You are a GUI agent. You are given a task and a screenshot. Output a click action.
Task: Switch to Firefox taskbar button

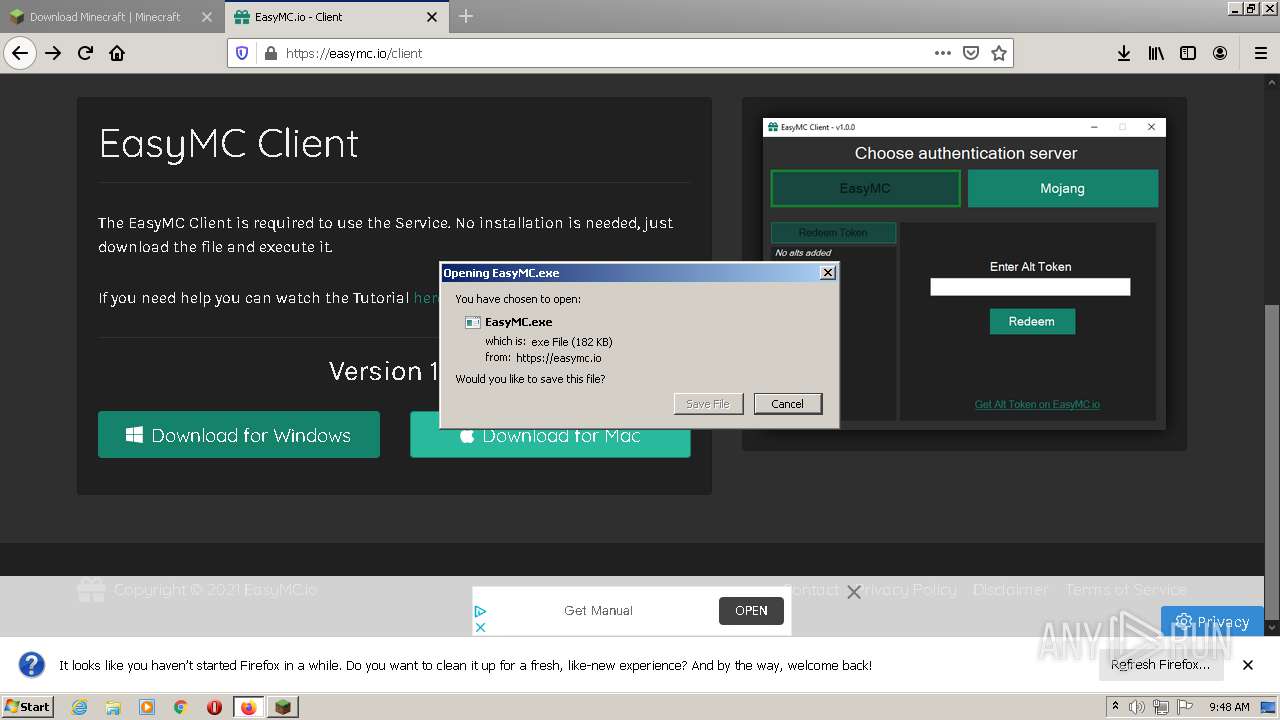point(249,707)
